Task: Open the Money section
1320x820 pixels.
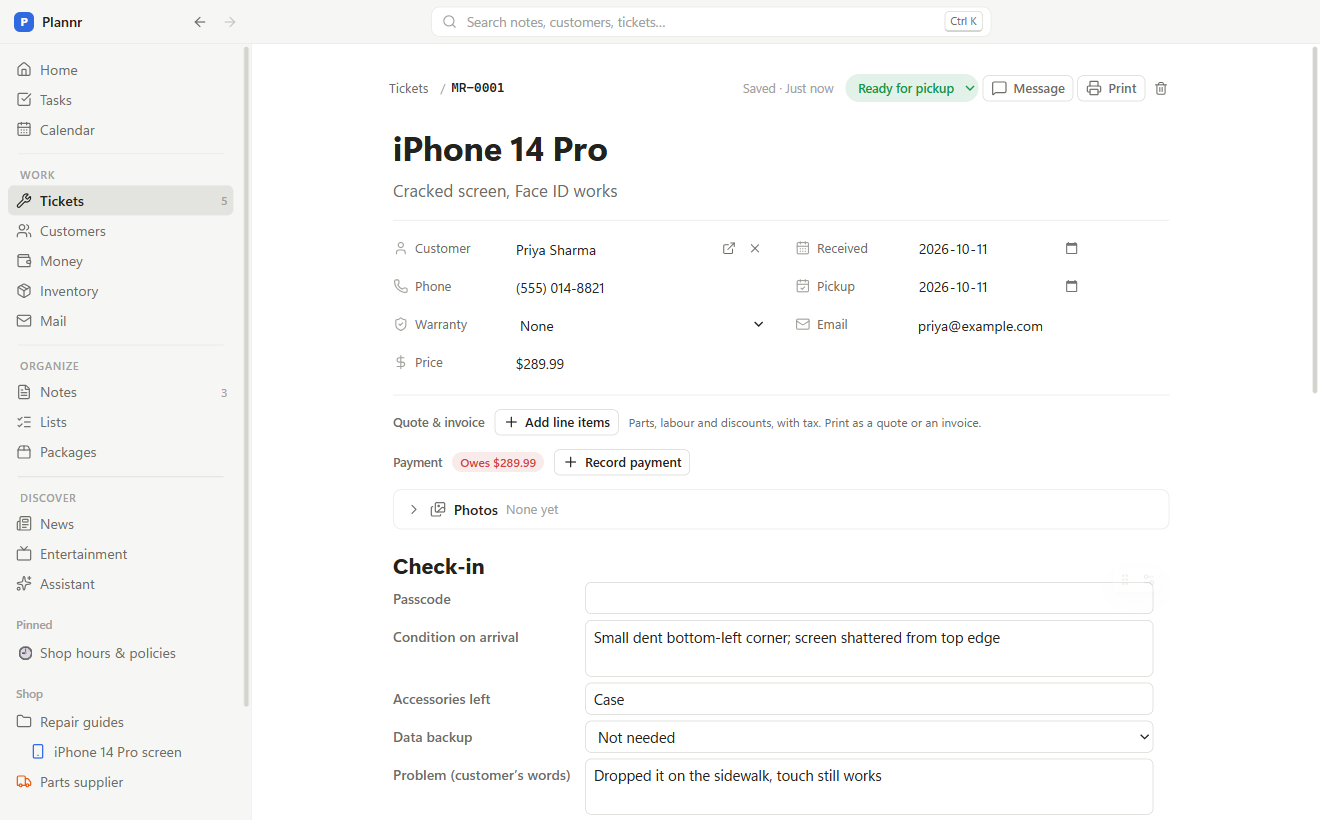Action: tap(121, 261)
